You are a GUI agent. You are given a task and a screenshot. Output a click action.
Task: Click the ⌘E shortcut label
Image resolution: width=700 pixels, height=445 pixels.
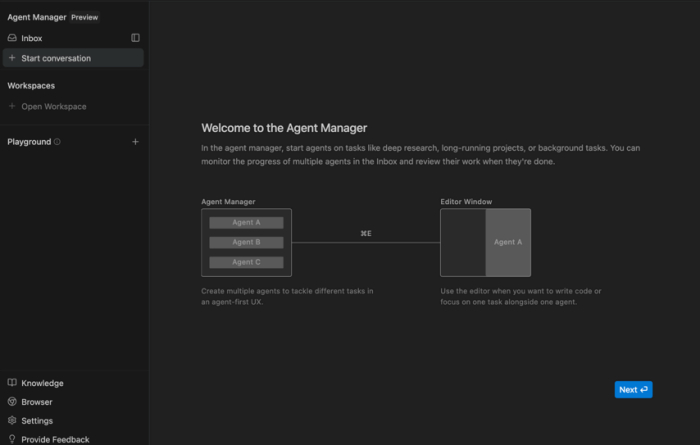[366, 233]
